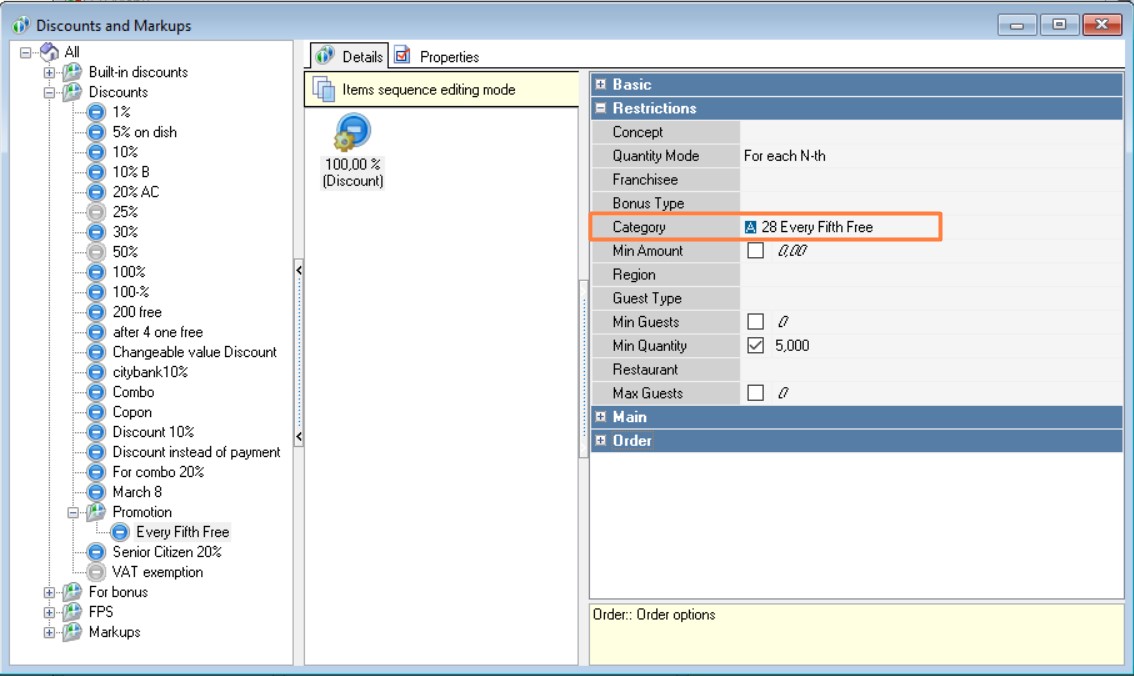Select the VAT exemption icon in tree
Viewport: 1134px width, 676px height.
(x=96, y=572)
